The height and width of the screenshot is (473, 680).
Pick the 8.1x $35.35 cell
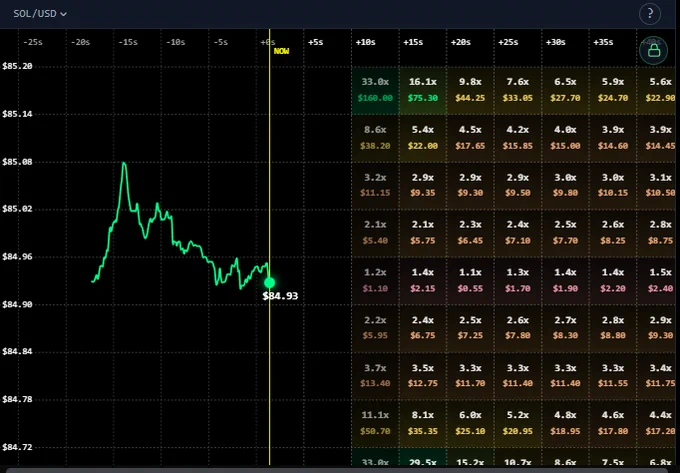pyautogui.click(x=423, y=423)
